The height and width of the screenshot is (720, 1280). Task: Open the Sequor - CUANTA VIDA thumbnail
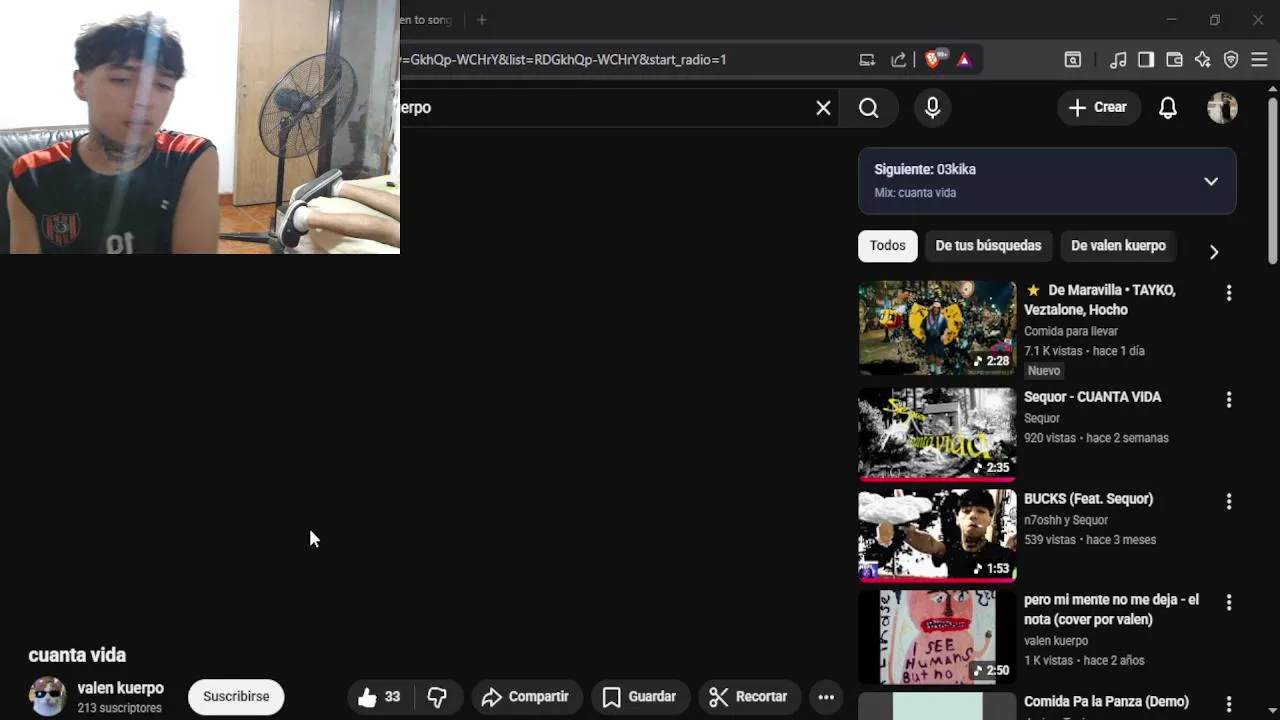tap(937, 434)
